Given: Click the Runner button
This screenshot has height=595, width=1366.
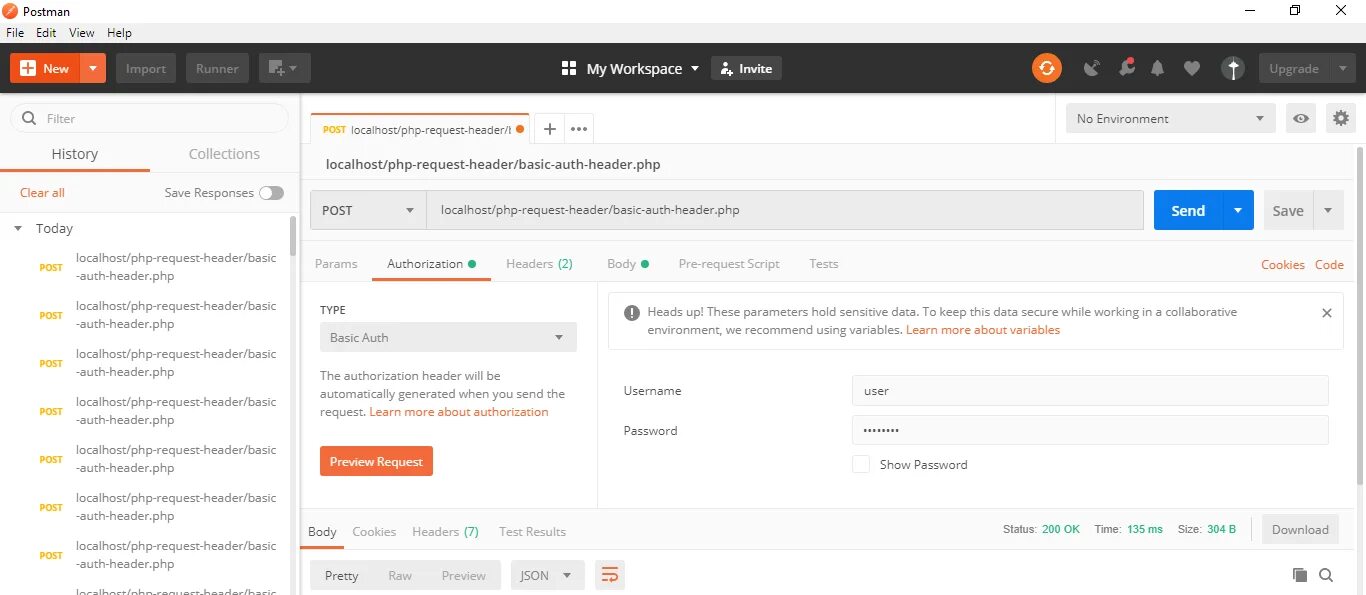Looking at the screenshot, I should point(217,68).
